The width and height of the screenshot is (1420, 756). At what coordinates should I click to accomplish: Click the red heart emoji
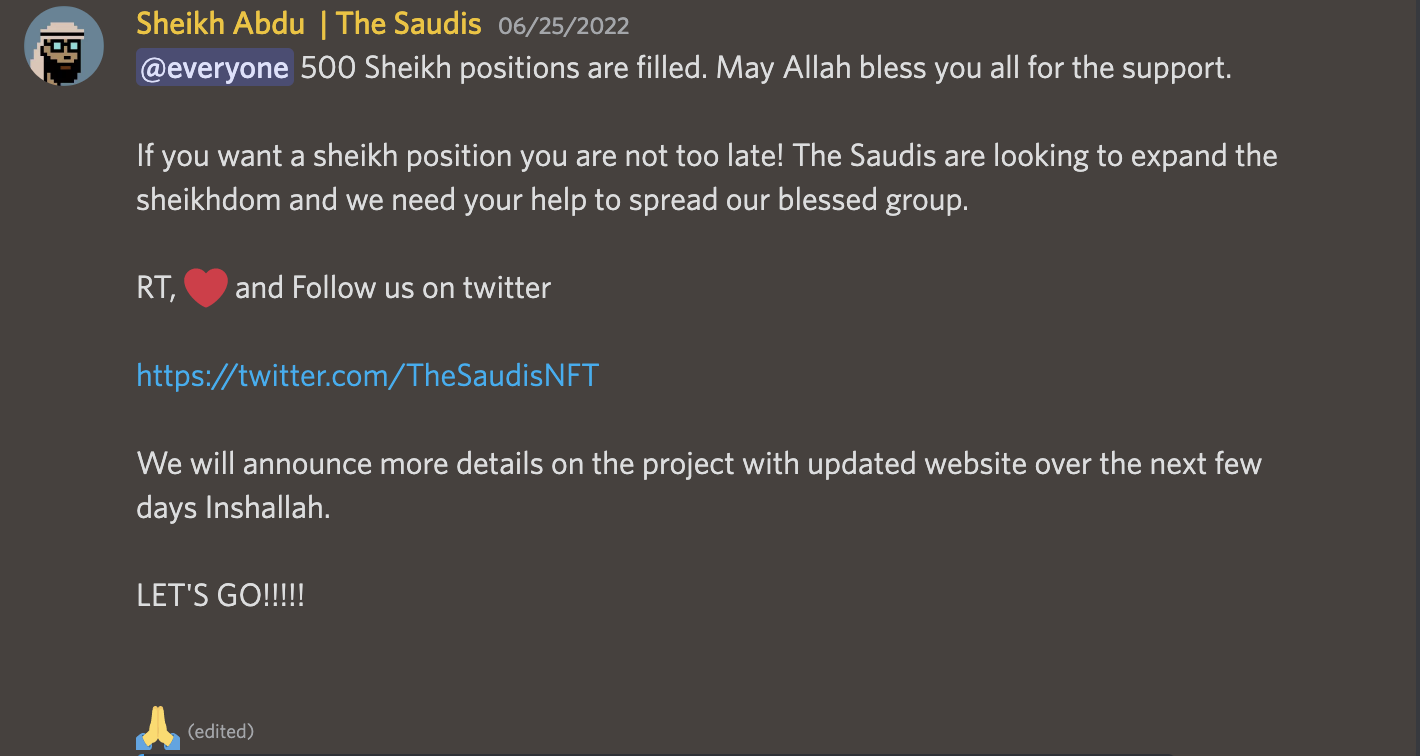click(x=206, y=288)
